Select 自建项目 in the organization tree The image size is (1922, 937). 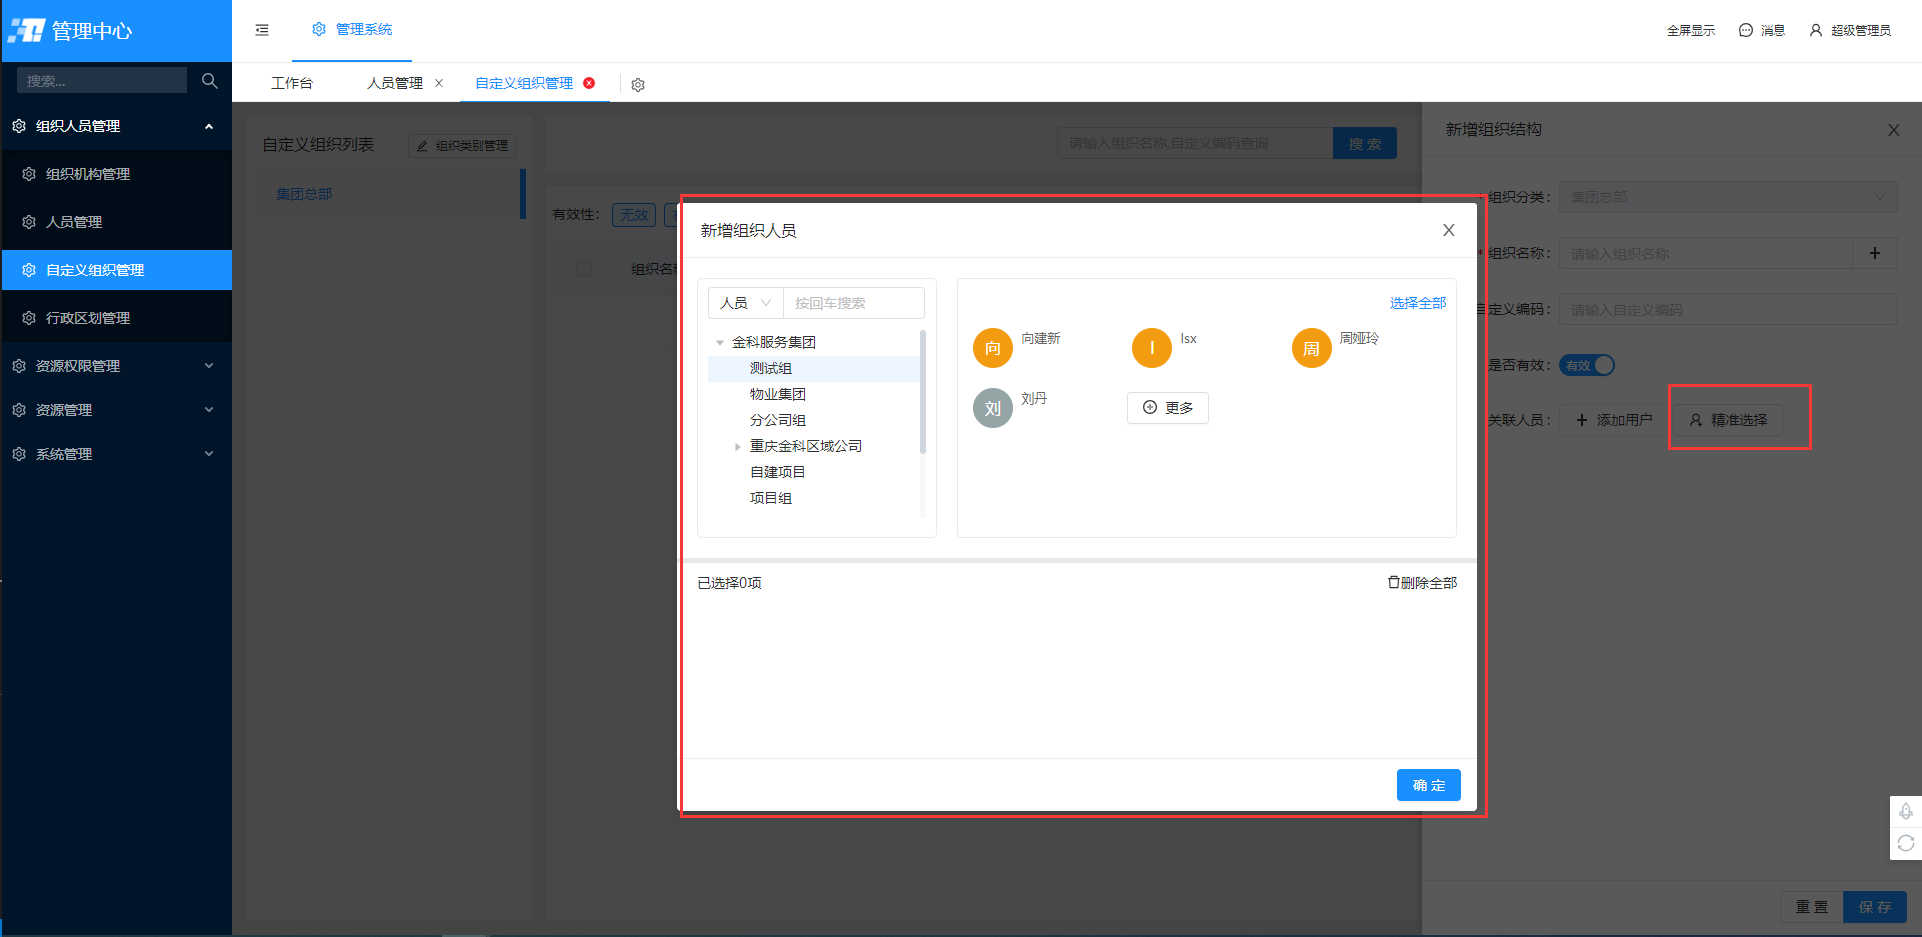tap(778, 472)
